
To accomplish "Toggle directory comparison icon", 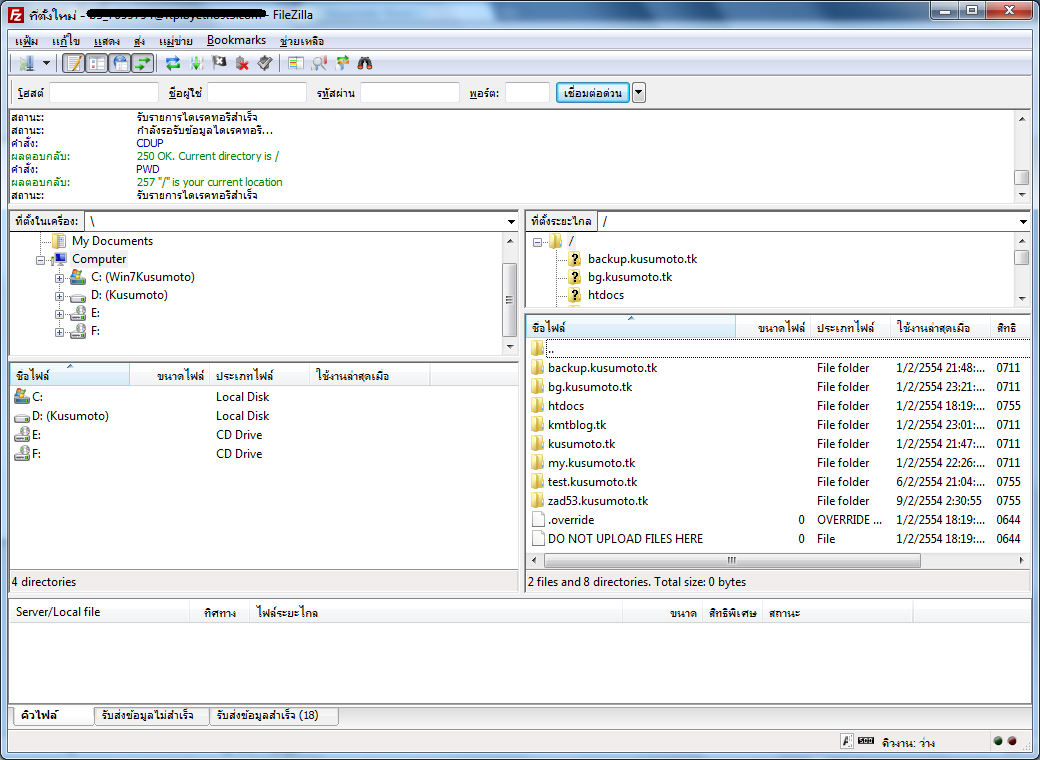I will [319, 64].
